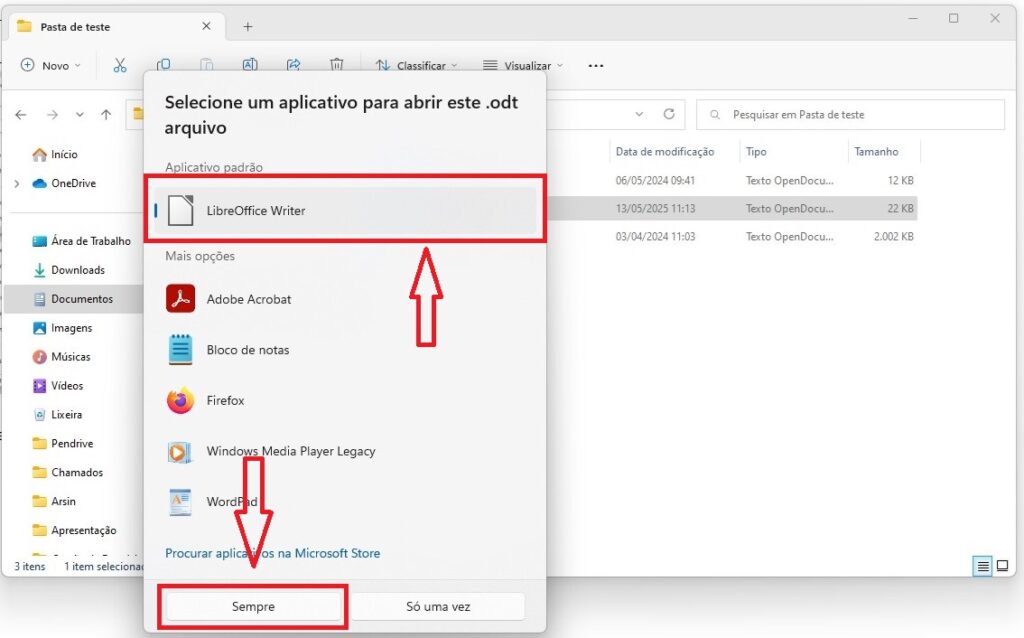The height and width of the screenshot is (638, 1024).
Task: Click the Rename icon in toolbar
Action: (250, 65)
